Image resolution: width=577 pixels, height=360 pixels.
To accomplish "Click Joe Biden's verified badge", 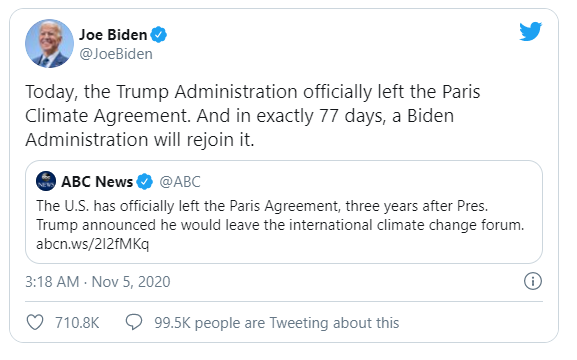I will point(159,35).
